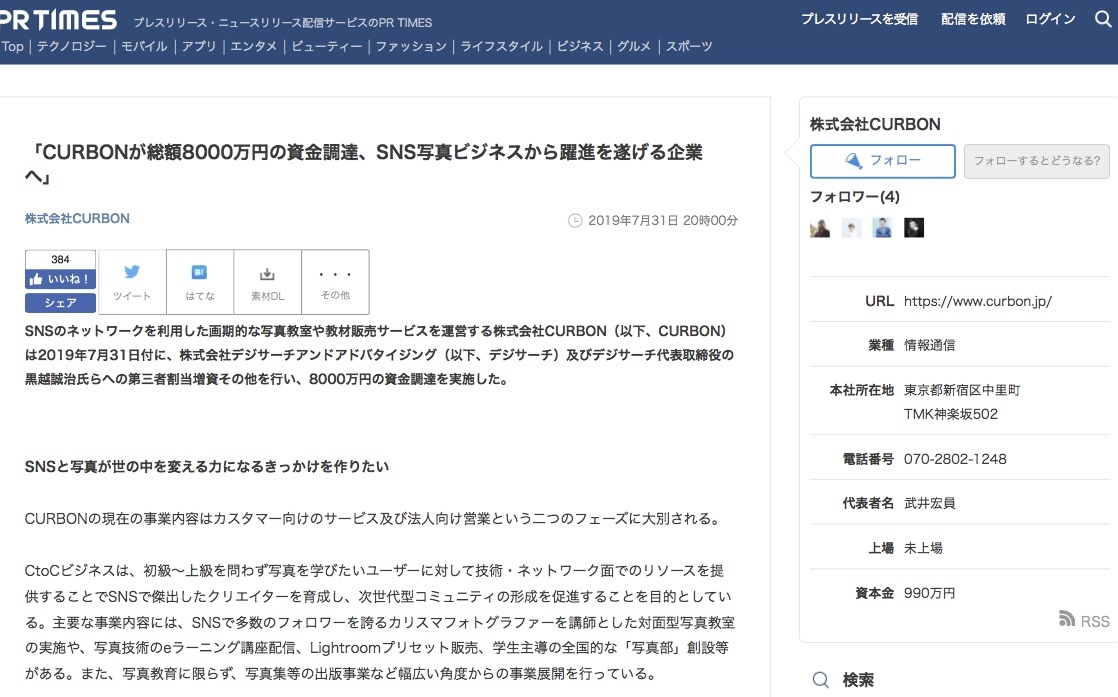Click the capital value 990万円
1118x697 pixels.
(929, 593)
